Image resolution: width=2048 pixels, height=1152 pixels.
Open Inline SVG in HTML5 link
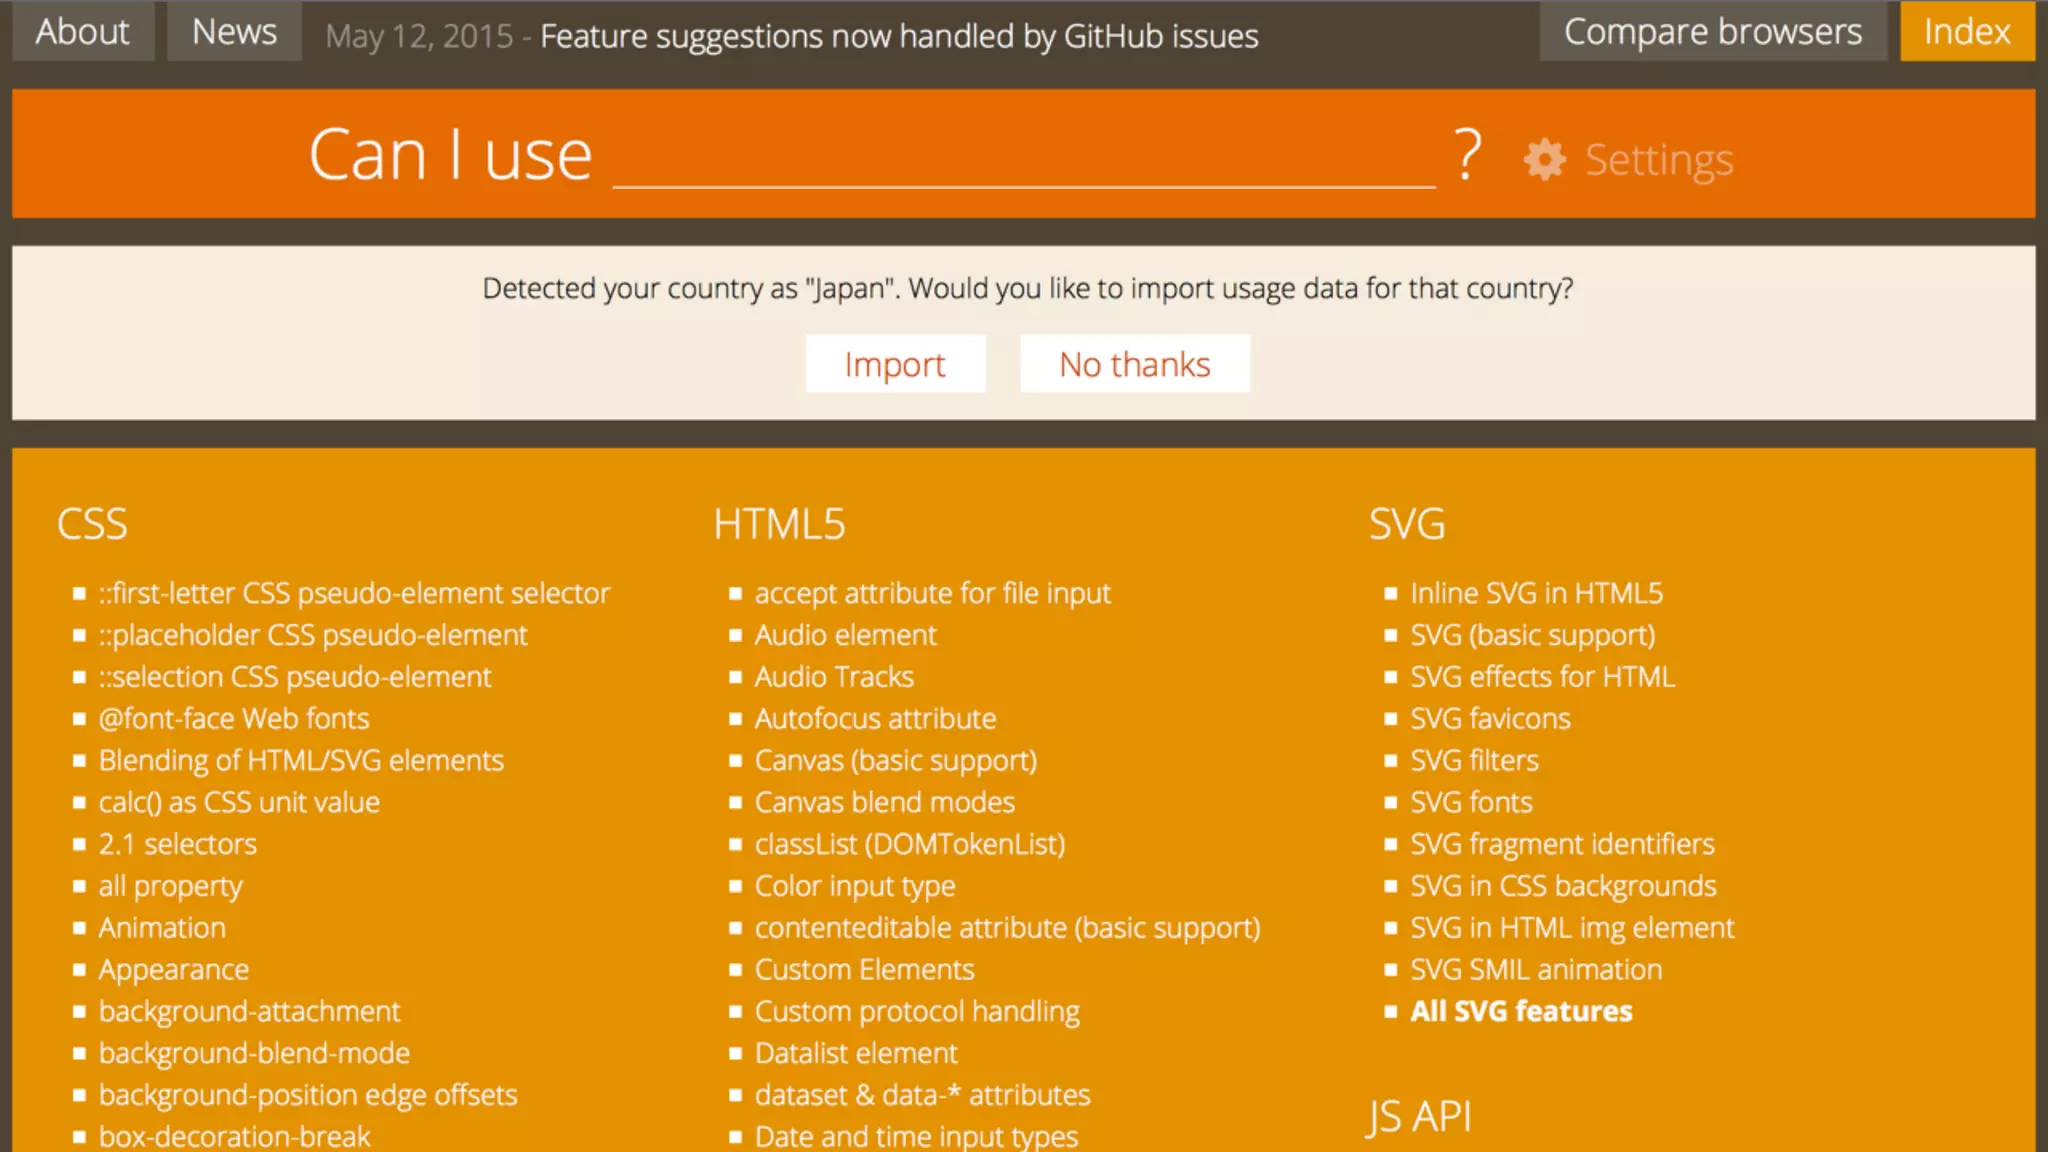tap(1536, 593)
